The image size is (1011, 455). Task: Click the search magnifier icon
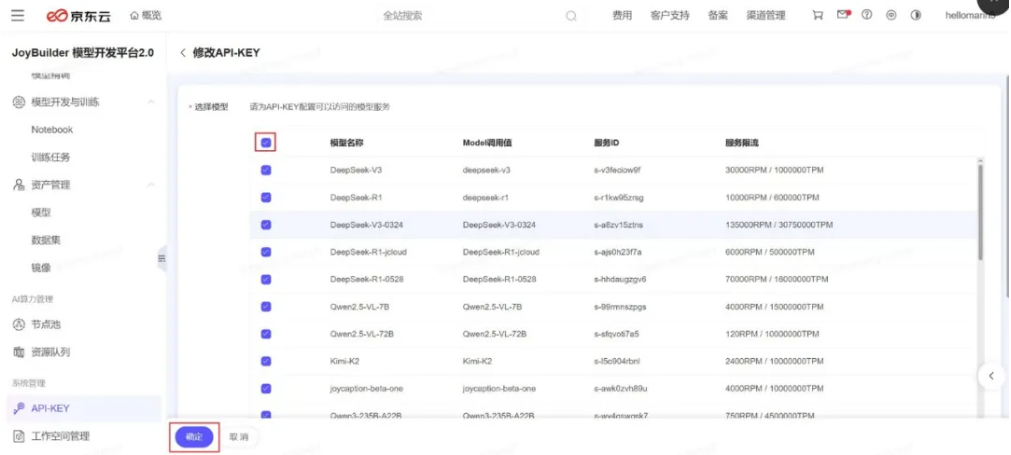click(571, 16)
